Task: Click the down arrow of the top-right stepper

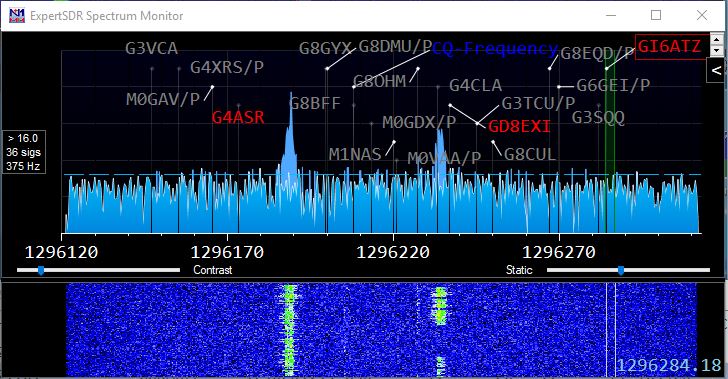Action: pyautogui.click(x=717, y=50)
